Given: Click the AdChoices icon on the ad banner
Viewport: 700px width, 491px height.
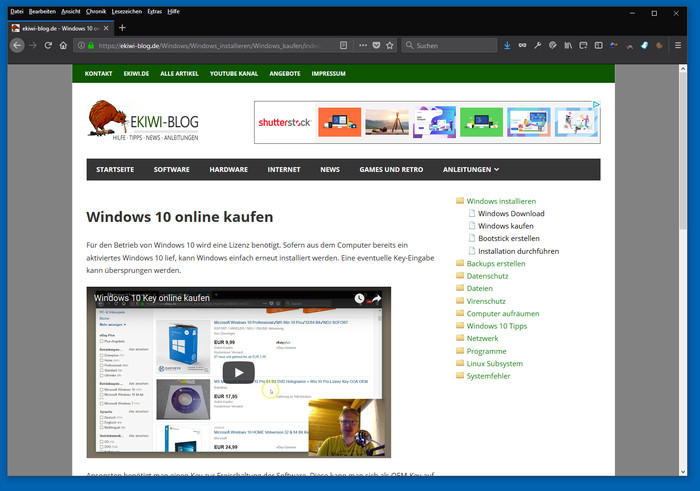Looking at the screenshot, I should 596,104.
